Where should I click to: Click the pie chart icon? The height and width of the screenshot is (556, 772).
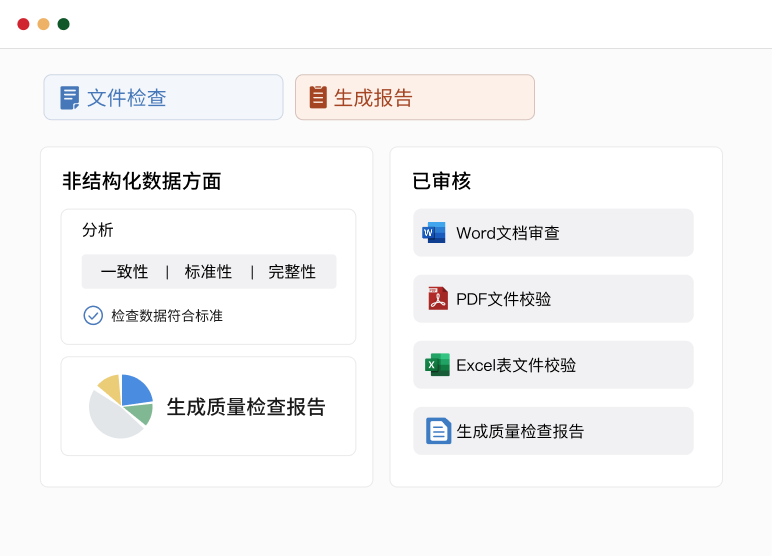click(121, 406)
